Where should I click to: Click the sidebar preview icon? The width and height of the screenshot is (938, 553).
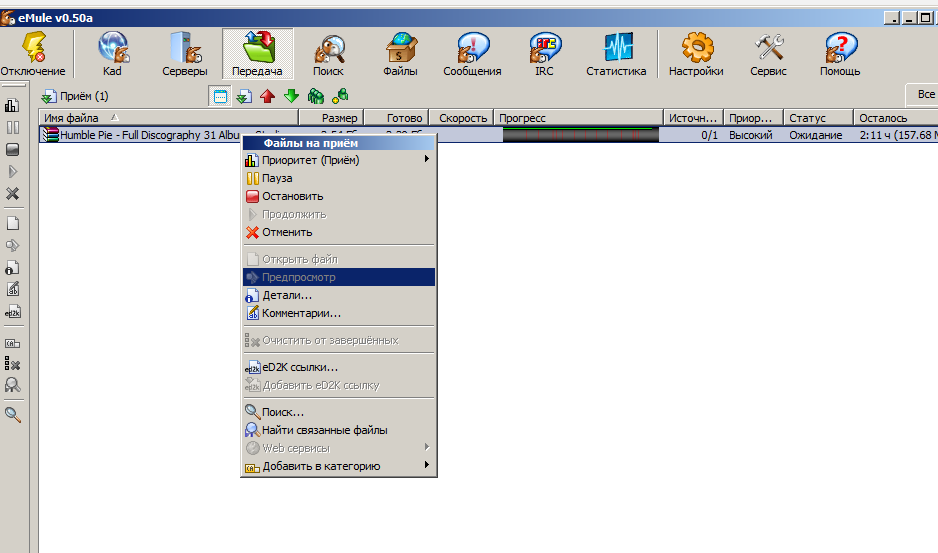click(13, 245)
